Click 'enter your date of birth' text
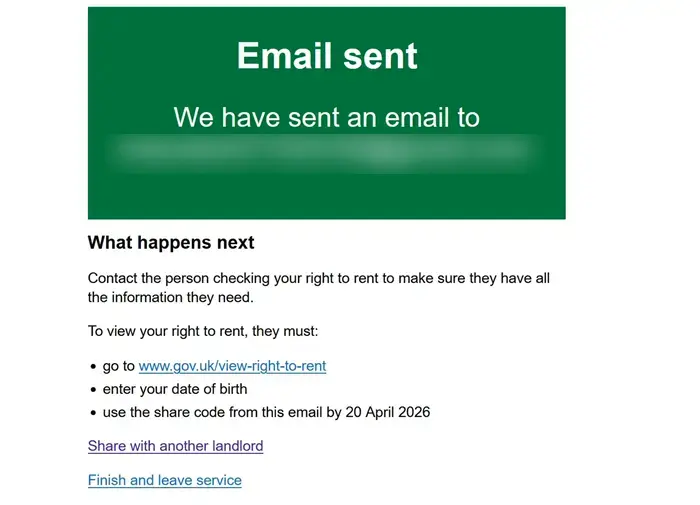 tap(175, 389)
